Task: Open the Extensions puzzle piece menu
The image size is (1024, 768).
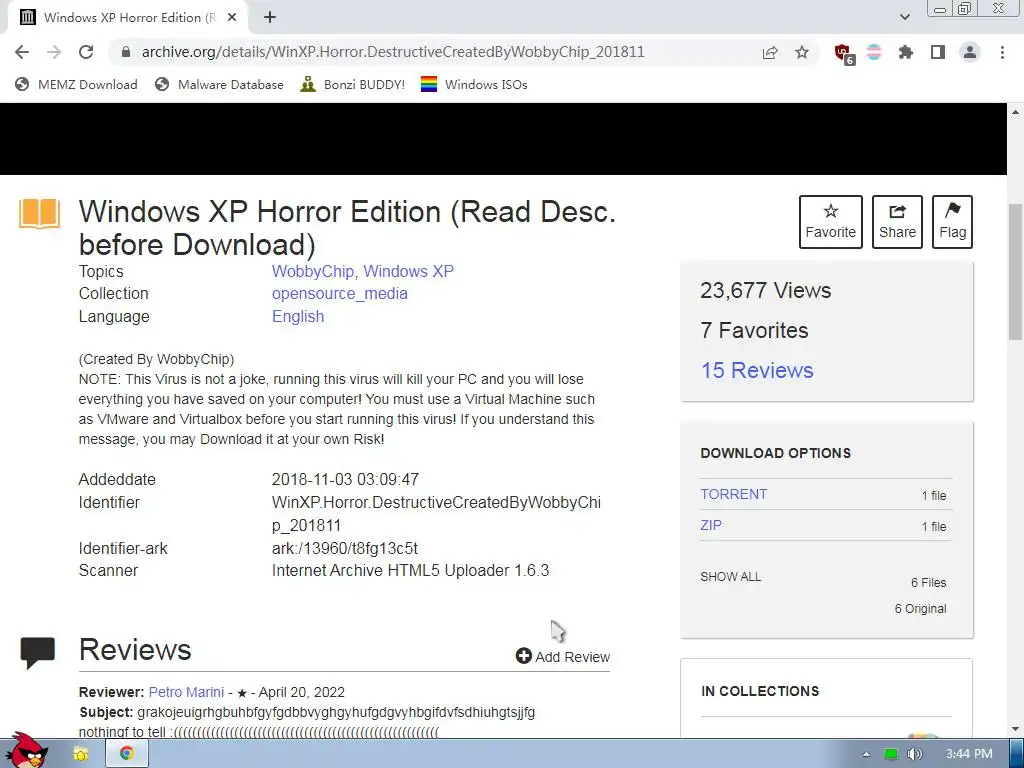Action: tap(906, 52)
